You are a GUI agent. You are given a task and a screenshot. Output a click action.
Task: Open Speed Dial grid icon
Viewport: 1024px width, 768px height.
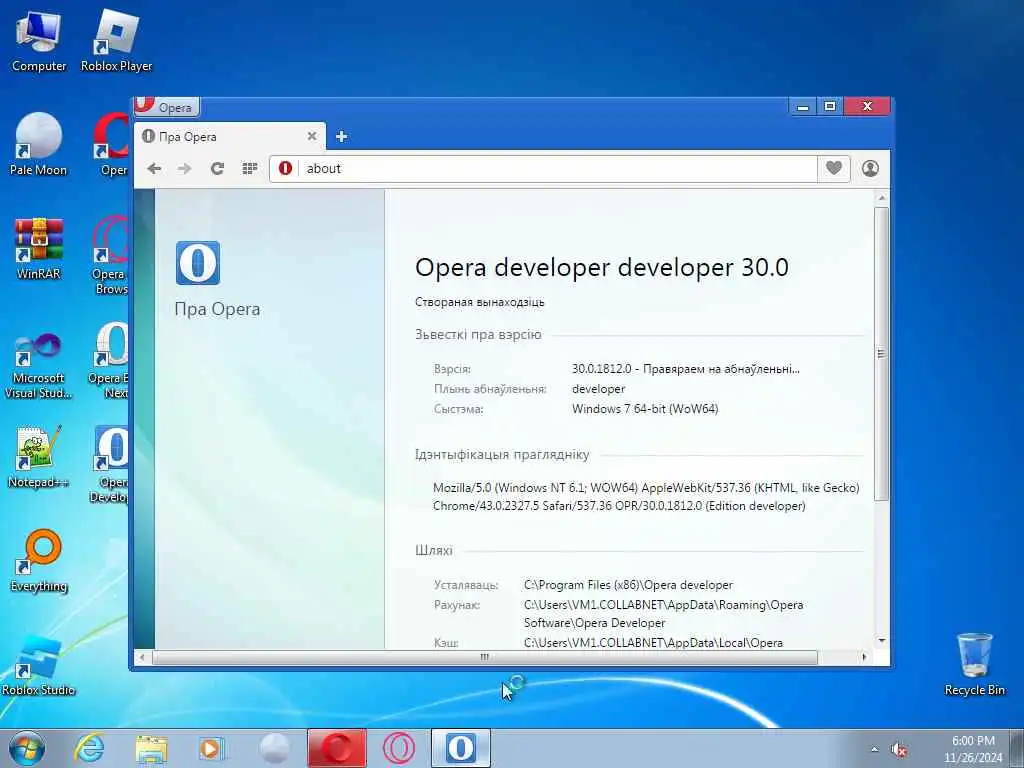[249, 168]
